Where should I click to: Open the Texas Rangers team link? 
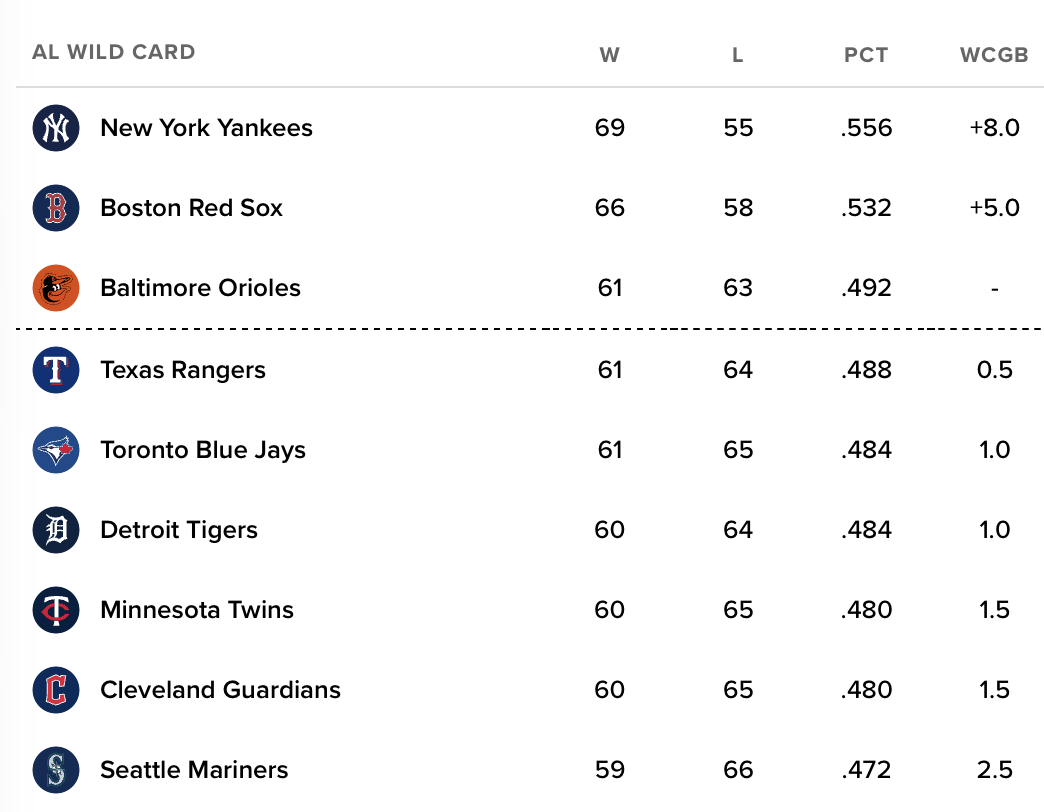[183, 370]
